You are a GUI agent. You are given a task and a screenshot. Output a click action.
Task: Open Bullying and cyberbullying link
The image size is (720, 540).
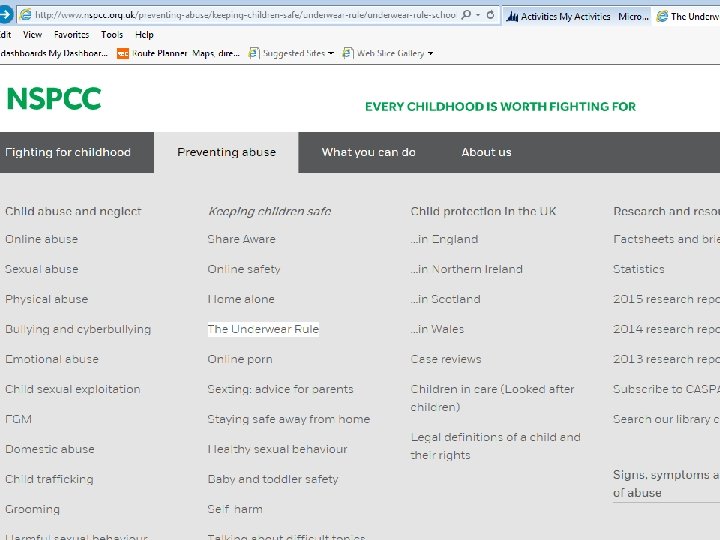(78, 329)
